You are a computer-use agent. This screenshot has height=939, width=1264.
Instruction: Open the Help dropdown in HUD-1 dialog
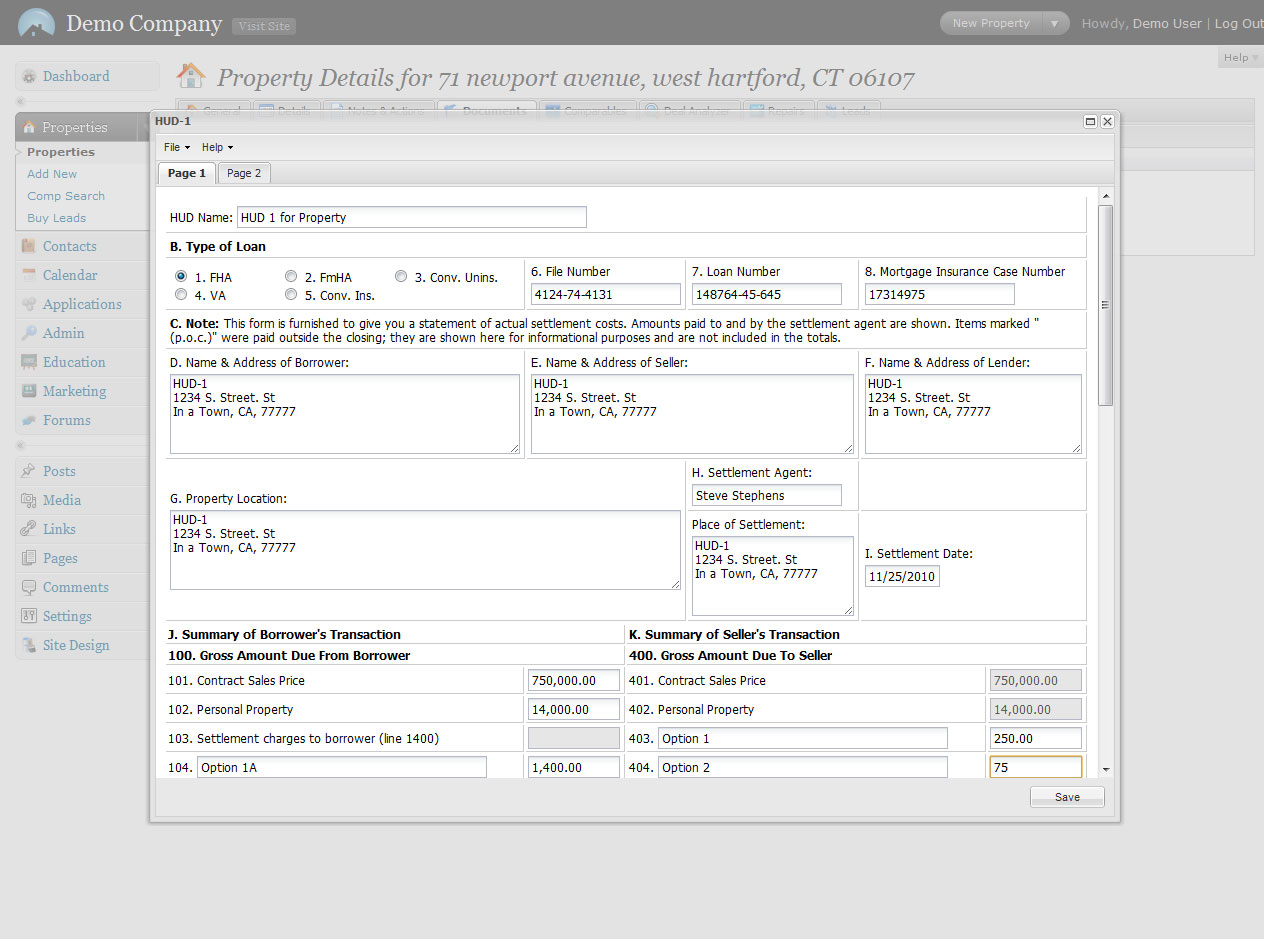pos(216,147)
